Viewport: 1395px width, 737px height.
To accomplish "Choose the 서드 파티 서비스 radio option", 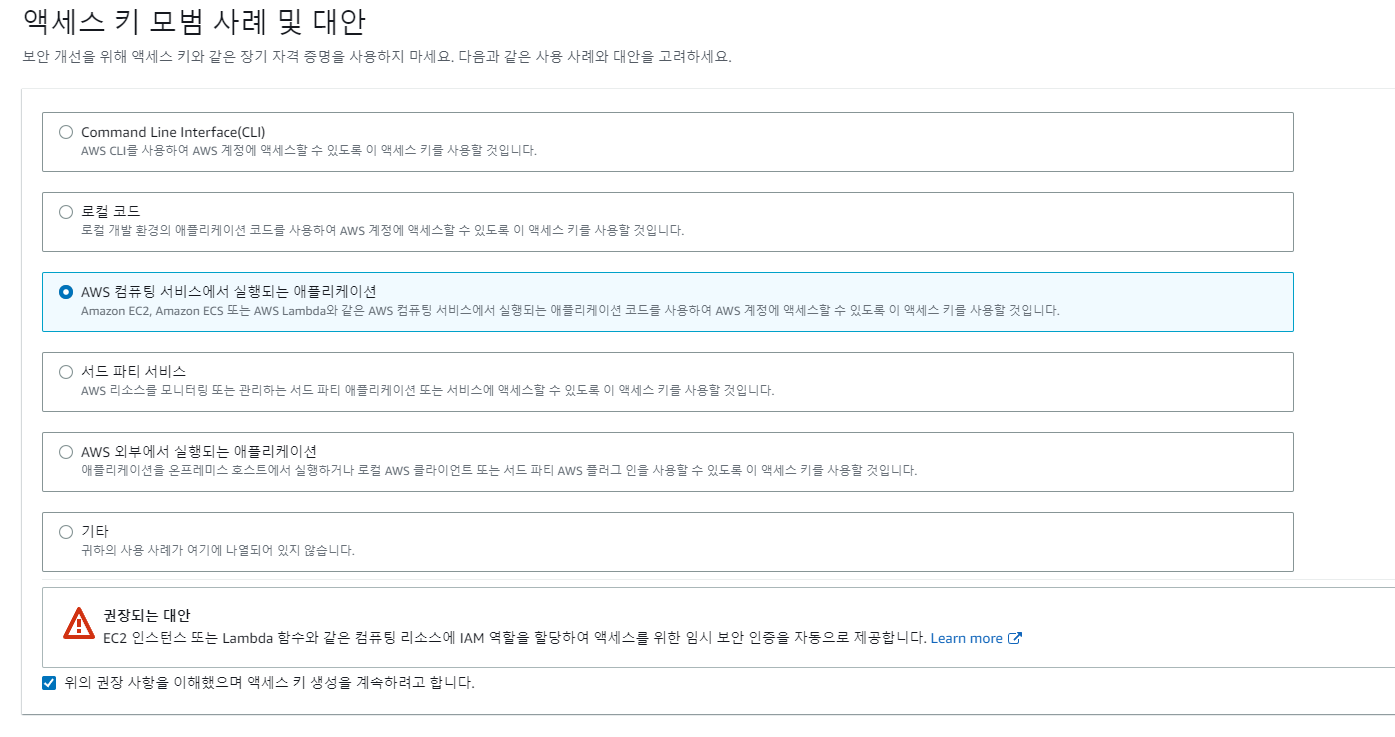I will pos(66,372).
